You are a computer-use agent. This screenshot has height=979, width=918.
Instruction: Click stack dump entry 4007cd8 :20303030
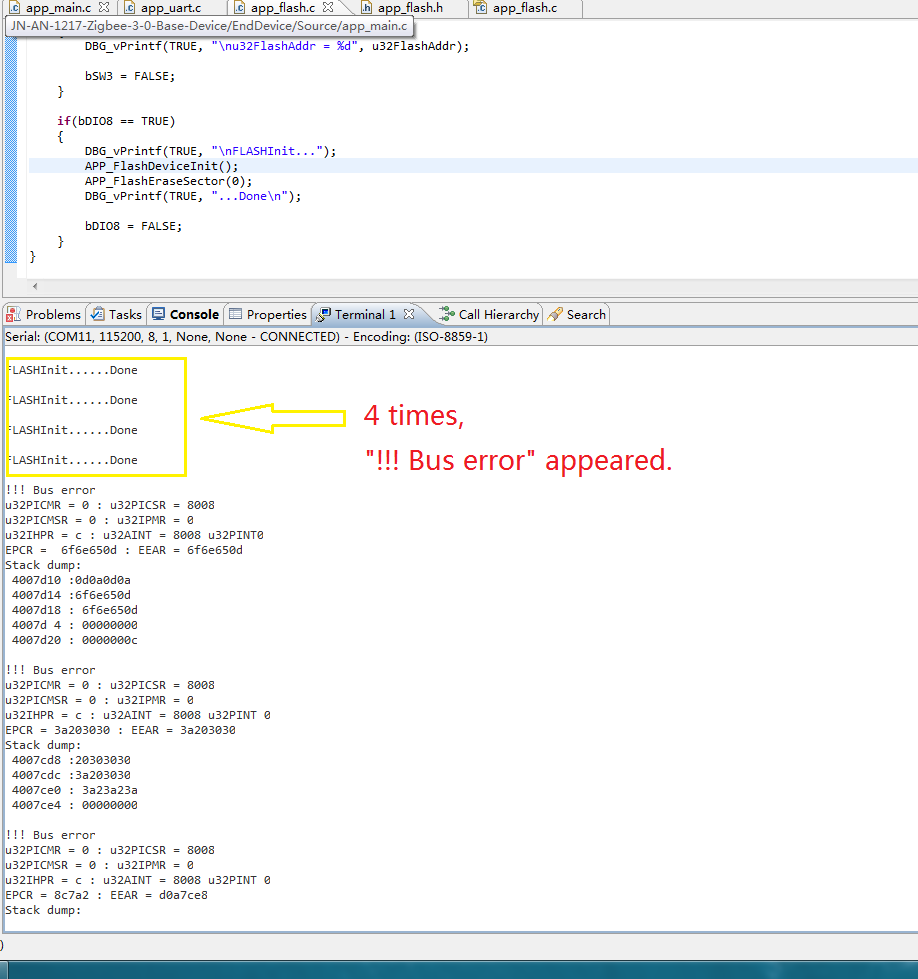[71, 760]
